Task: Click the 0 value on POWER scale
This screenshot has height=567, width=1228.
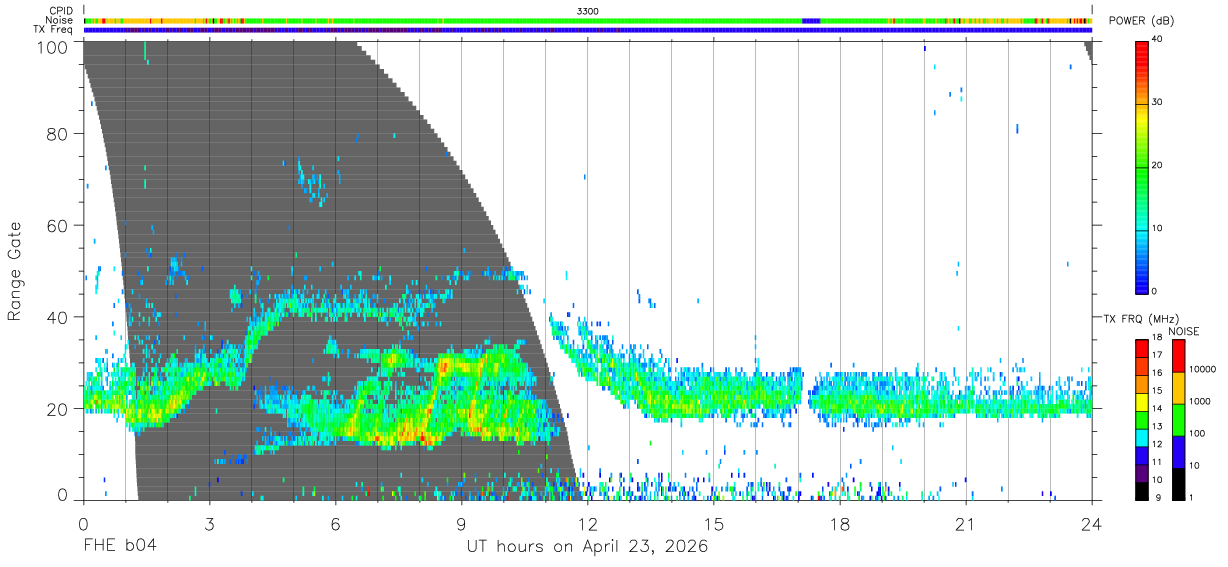Action: [x=1155, y=291]
